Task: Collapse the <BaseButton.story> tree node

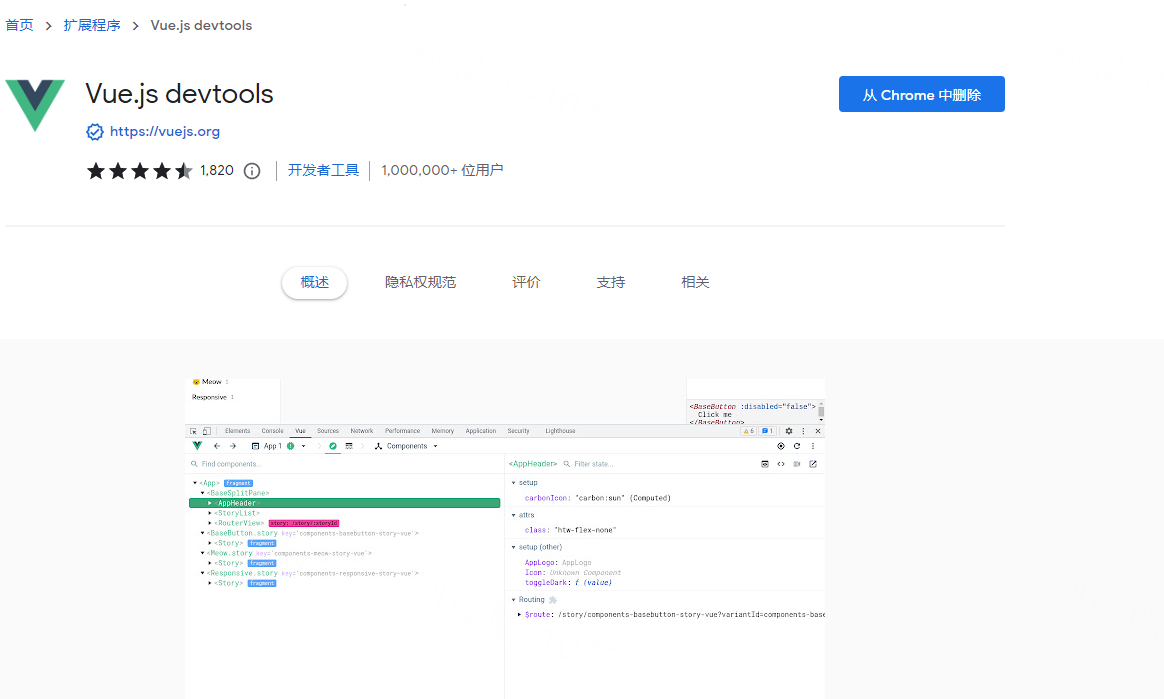Action: tap(203, 533)
